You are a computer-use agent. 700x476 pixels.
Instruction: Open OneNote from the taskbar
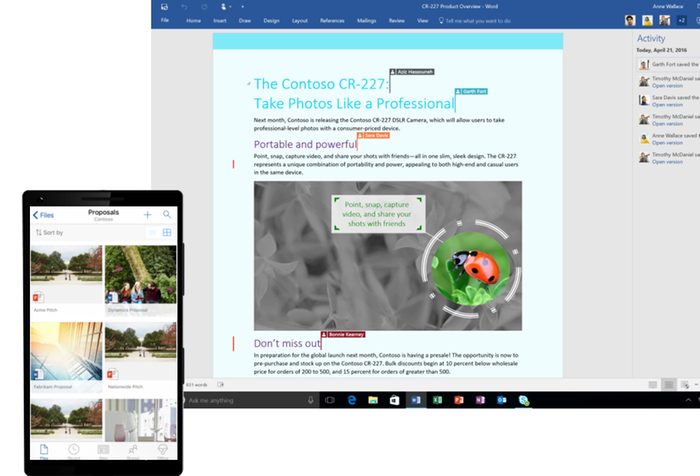pos(480,400)
